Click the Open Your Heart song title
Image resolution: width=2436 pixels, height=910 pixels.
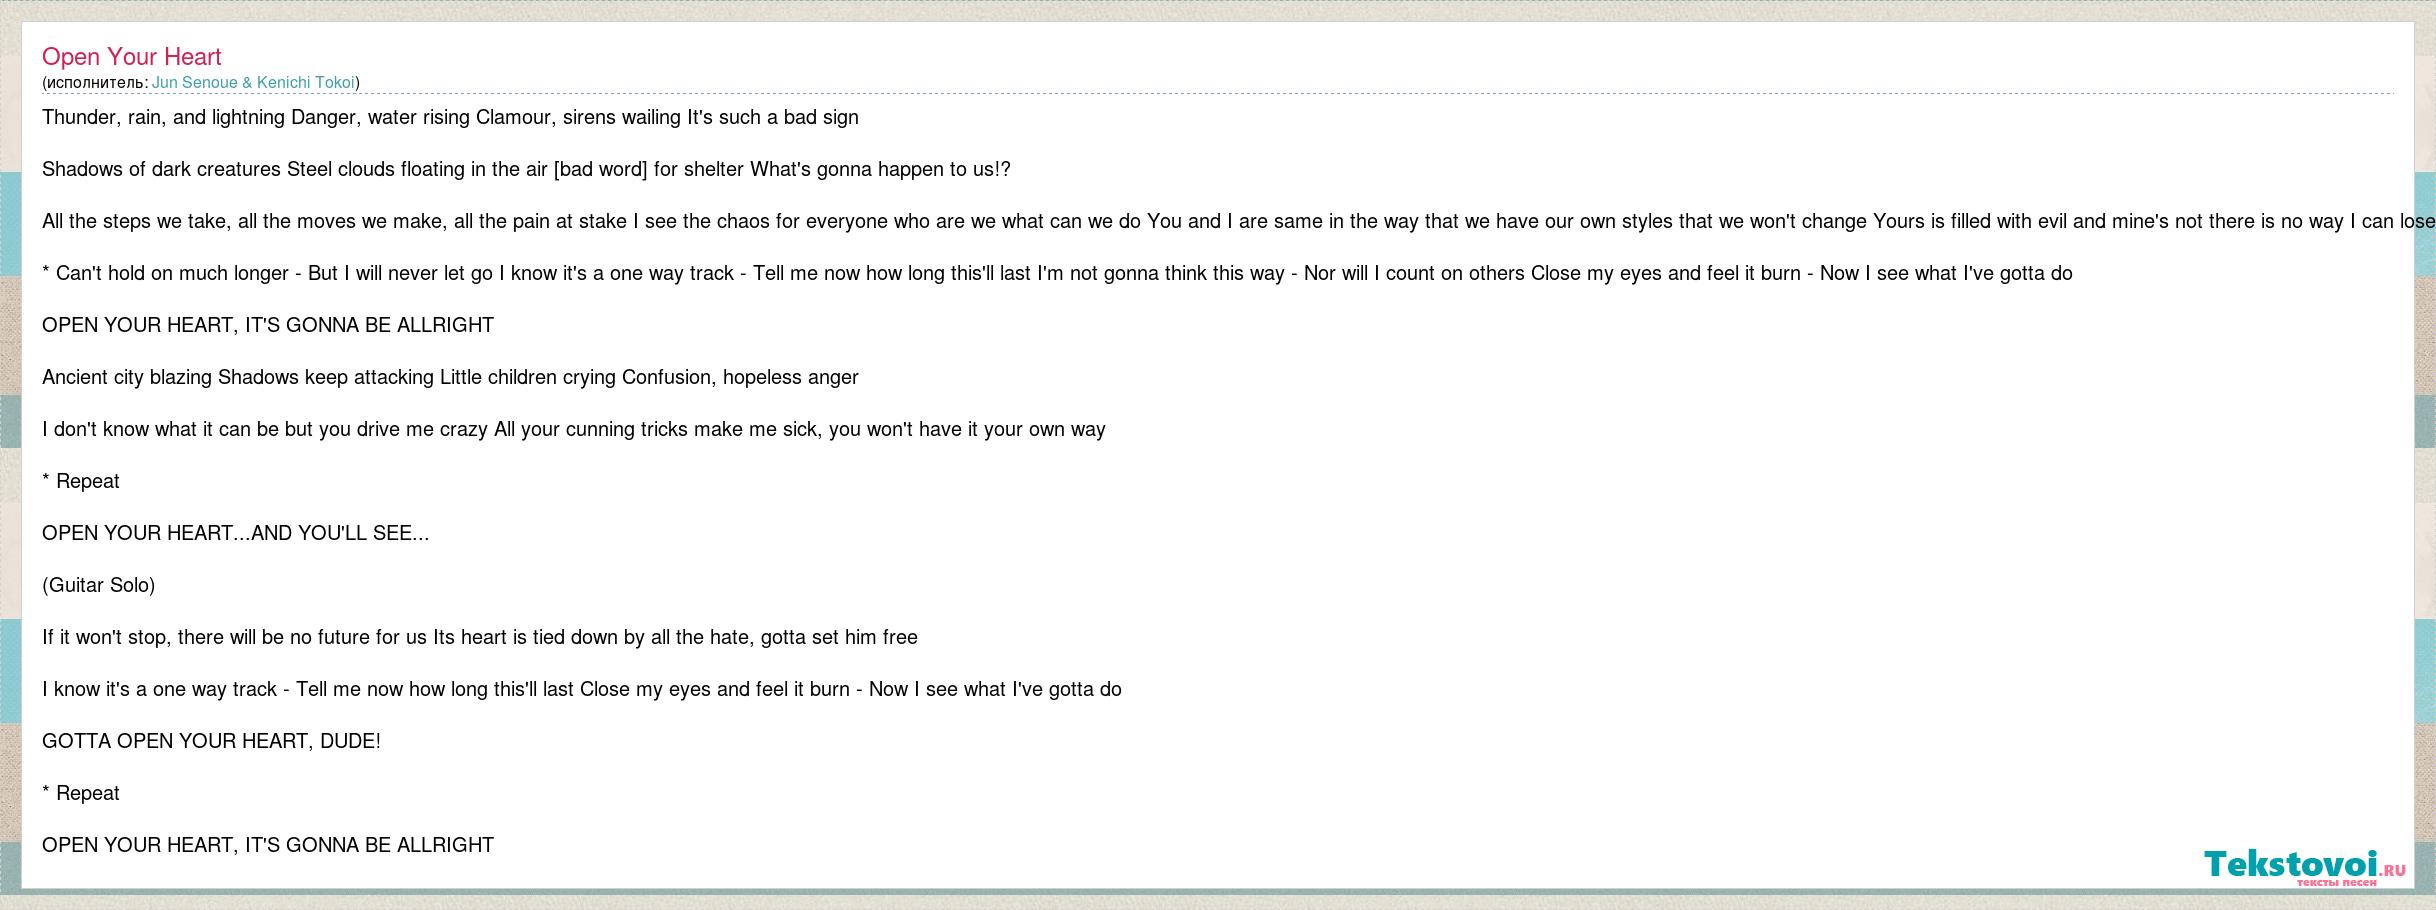coord(132,57)
